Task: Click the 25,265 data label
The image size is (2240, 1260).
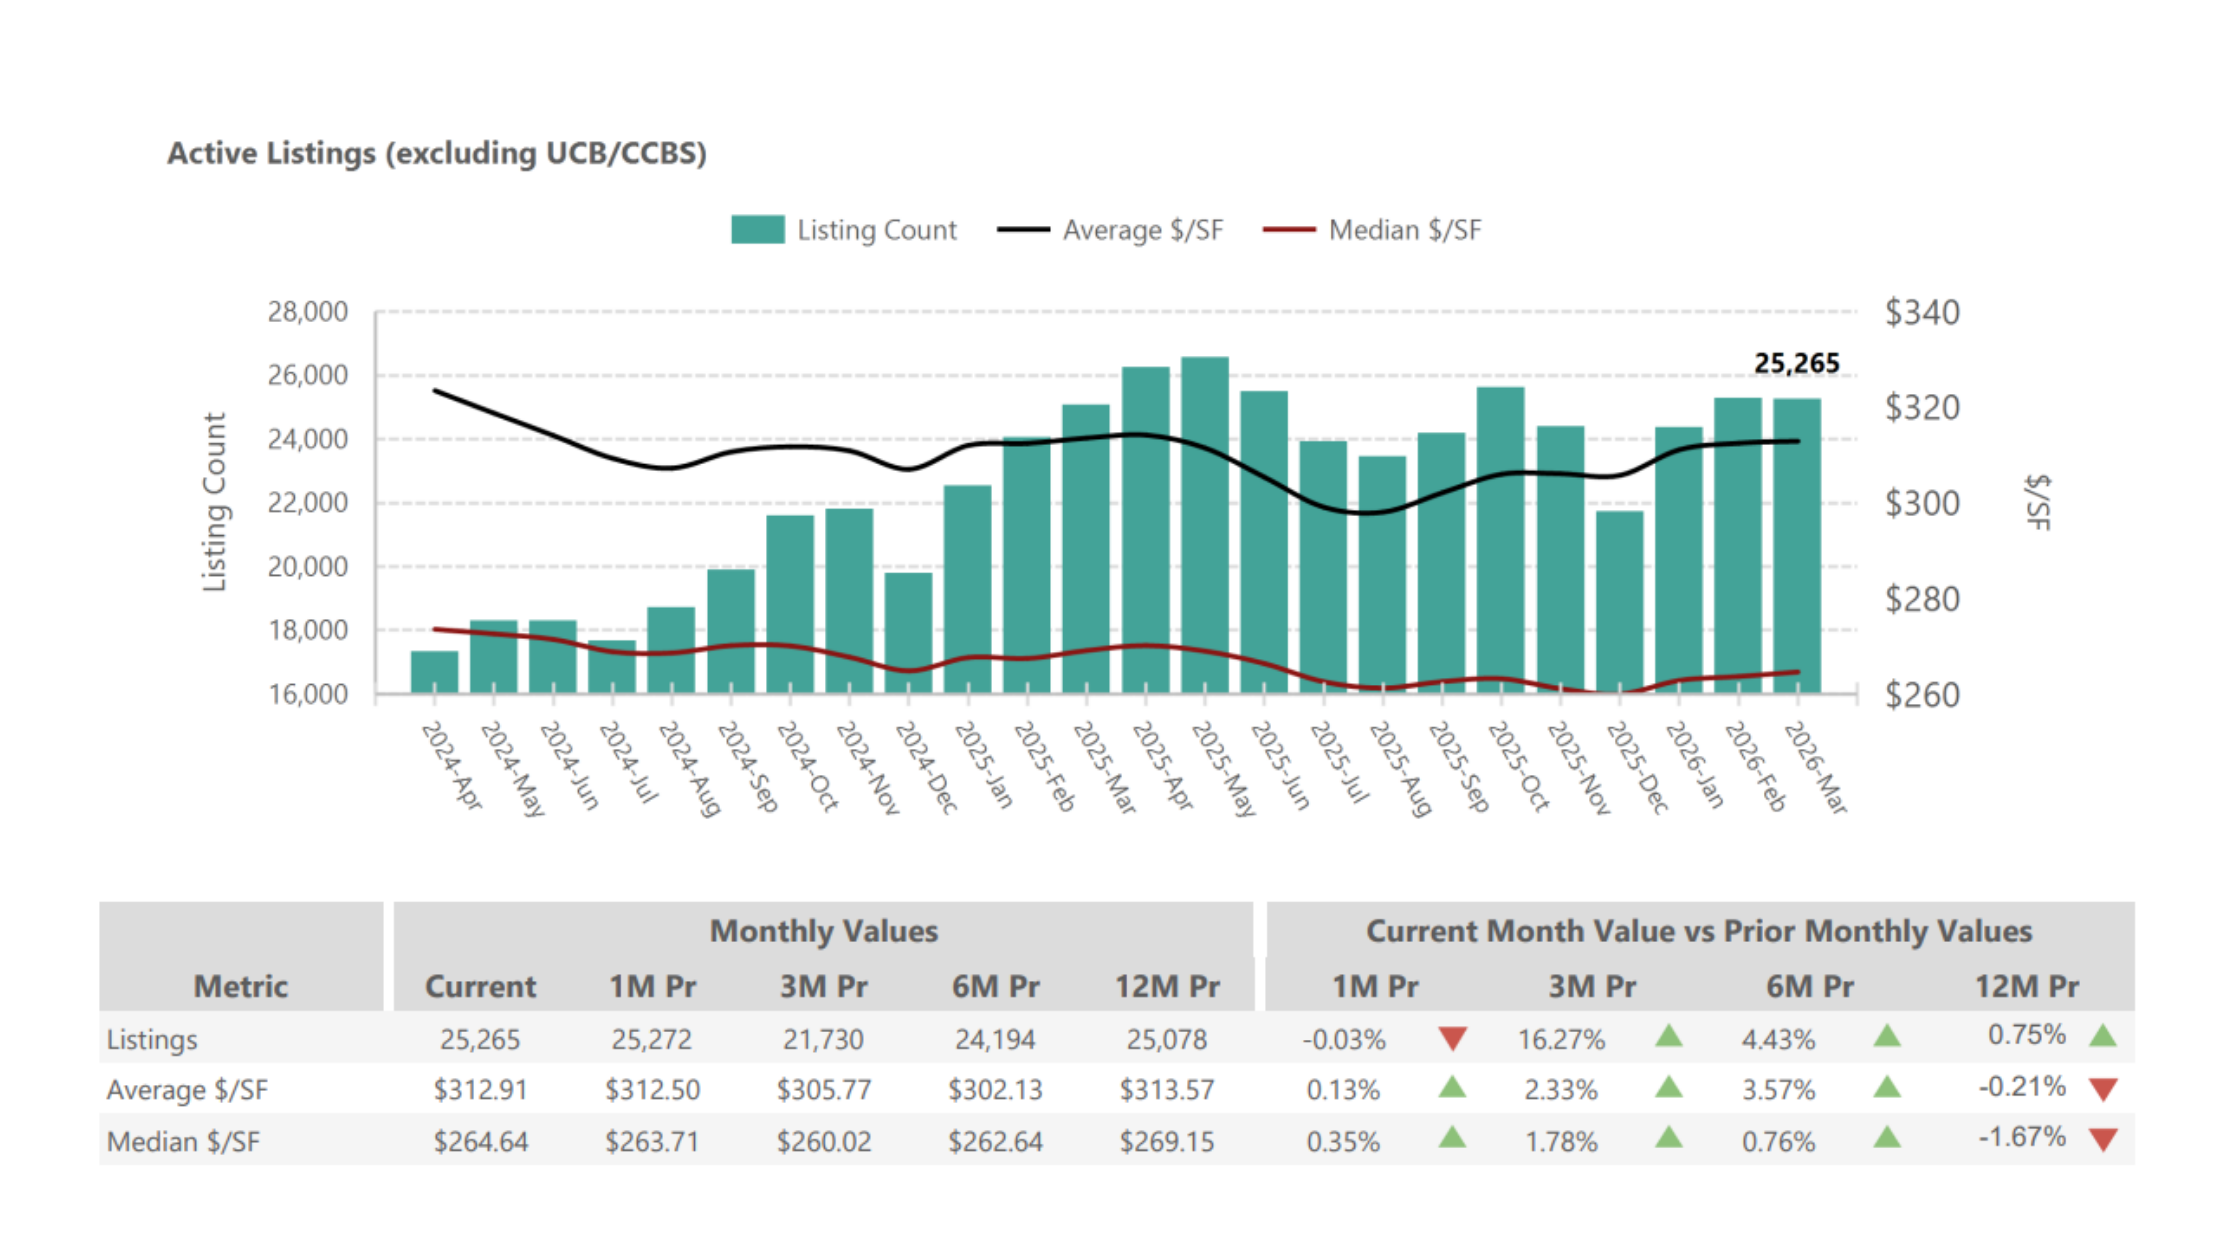Action: (x=1796, y=364)
